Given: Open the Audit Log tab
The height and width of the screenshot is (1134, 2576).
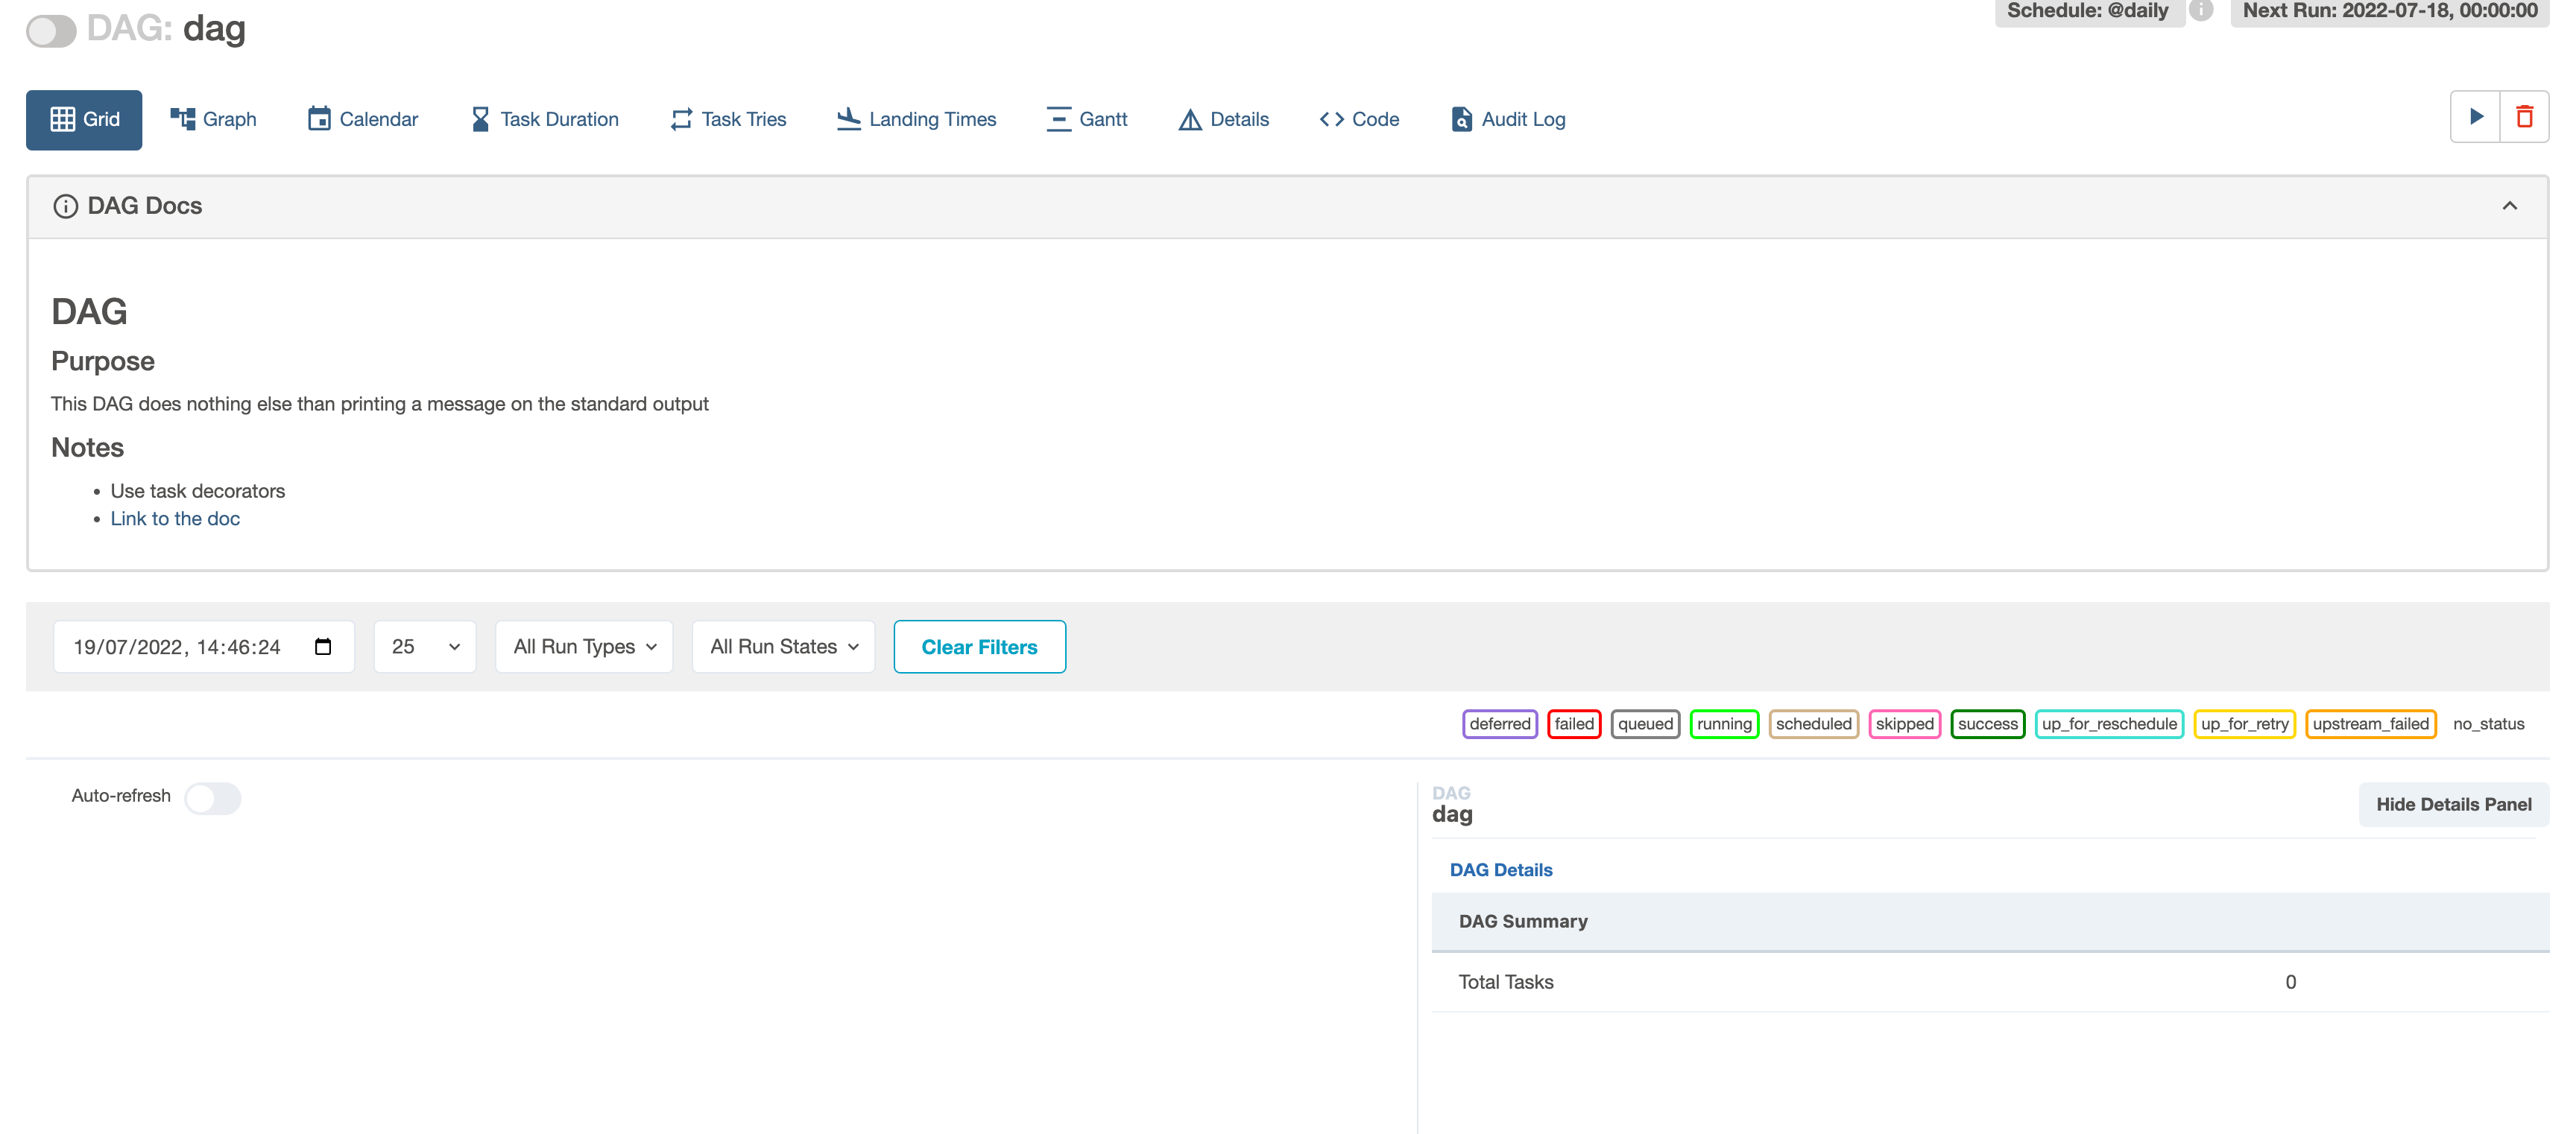Looking at the screenshot, I should pos(1507,119).
